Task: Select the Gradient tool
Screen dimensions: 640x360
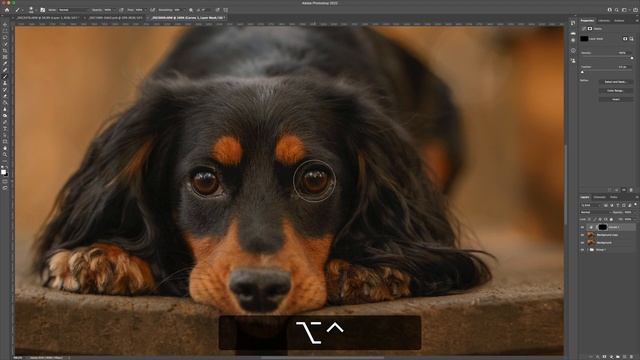Action: (5, 102)
